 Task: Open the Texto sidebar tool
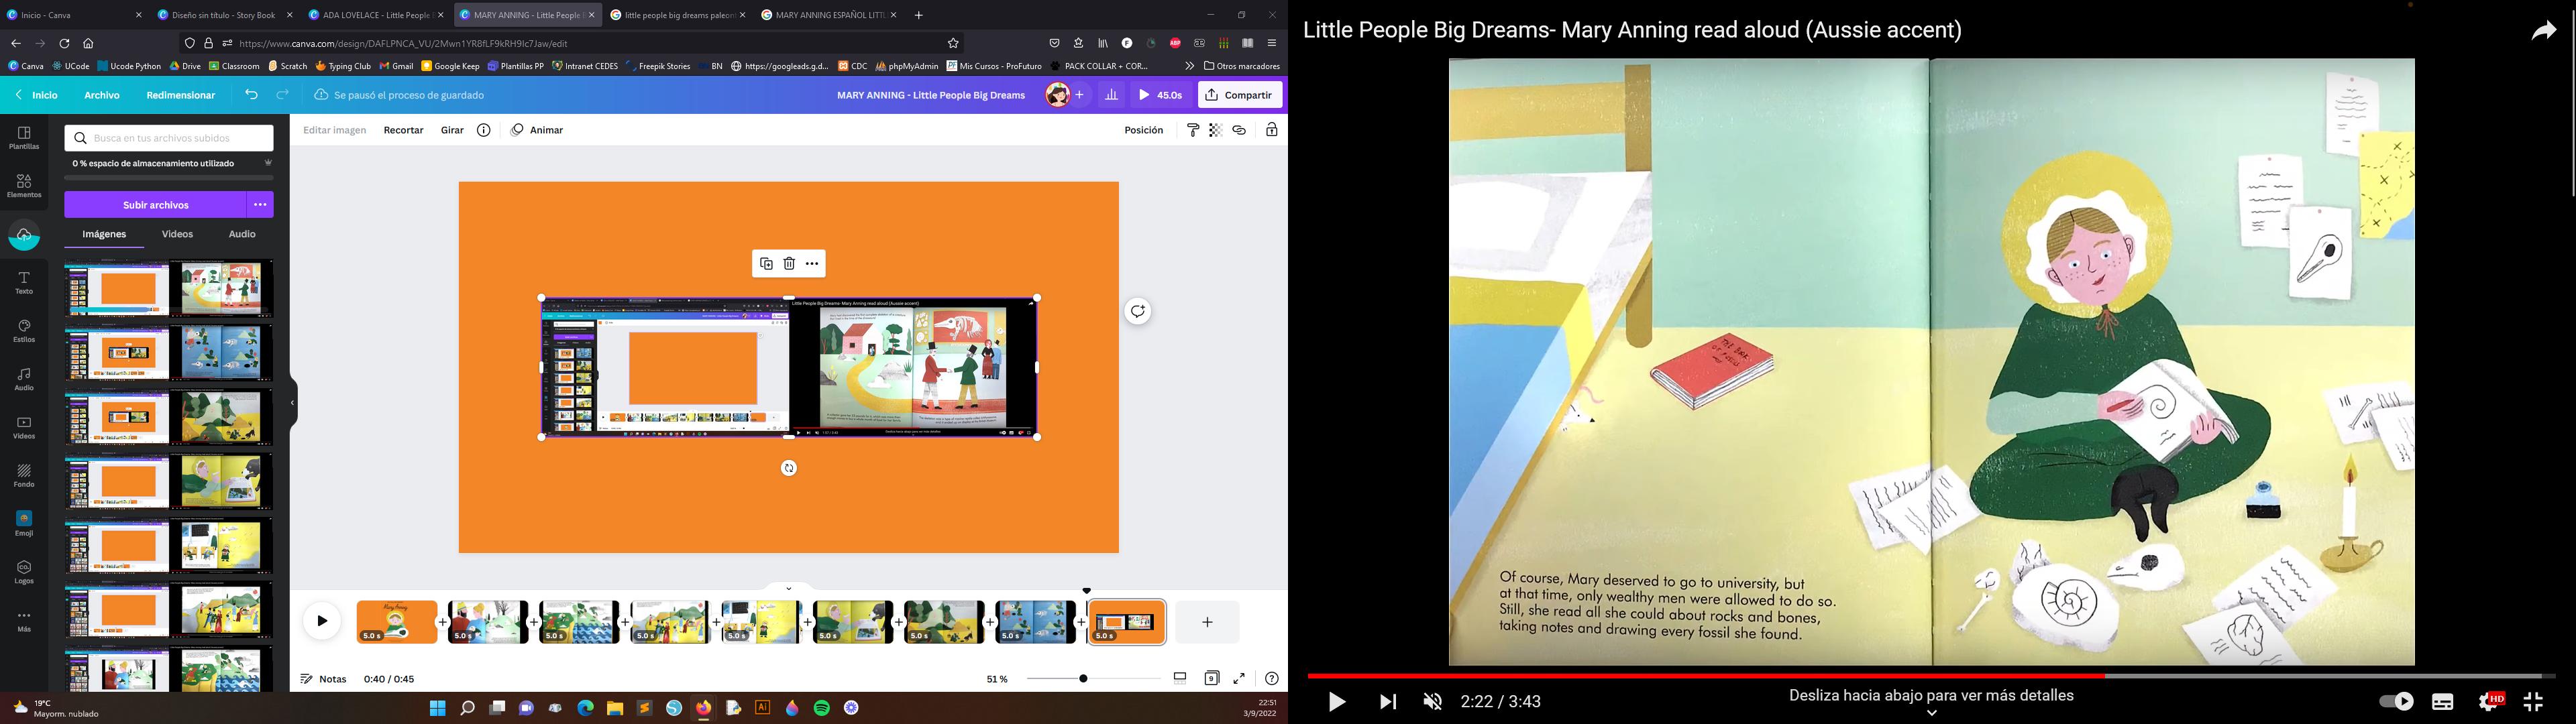[x=24, y=283]
